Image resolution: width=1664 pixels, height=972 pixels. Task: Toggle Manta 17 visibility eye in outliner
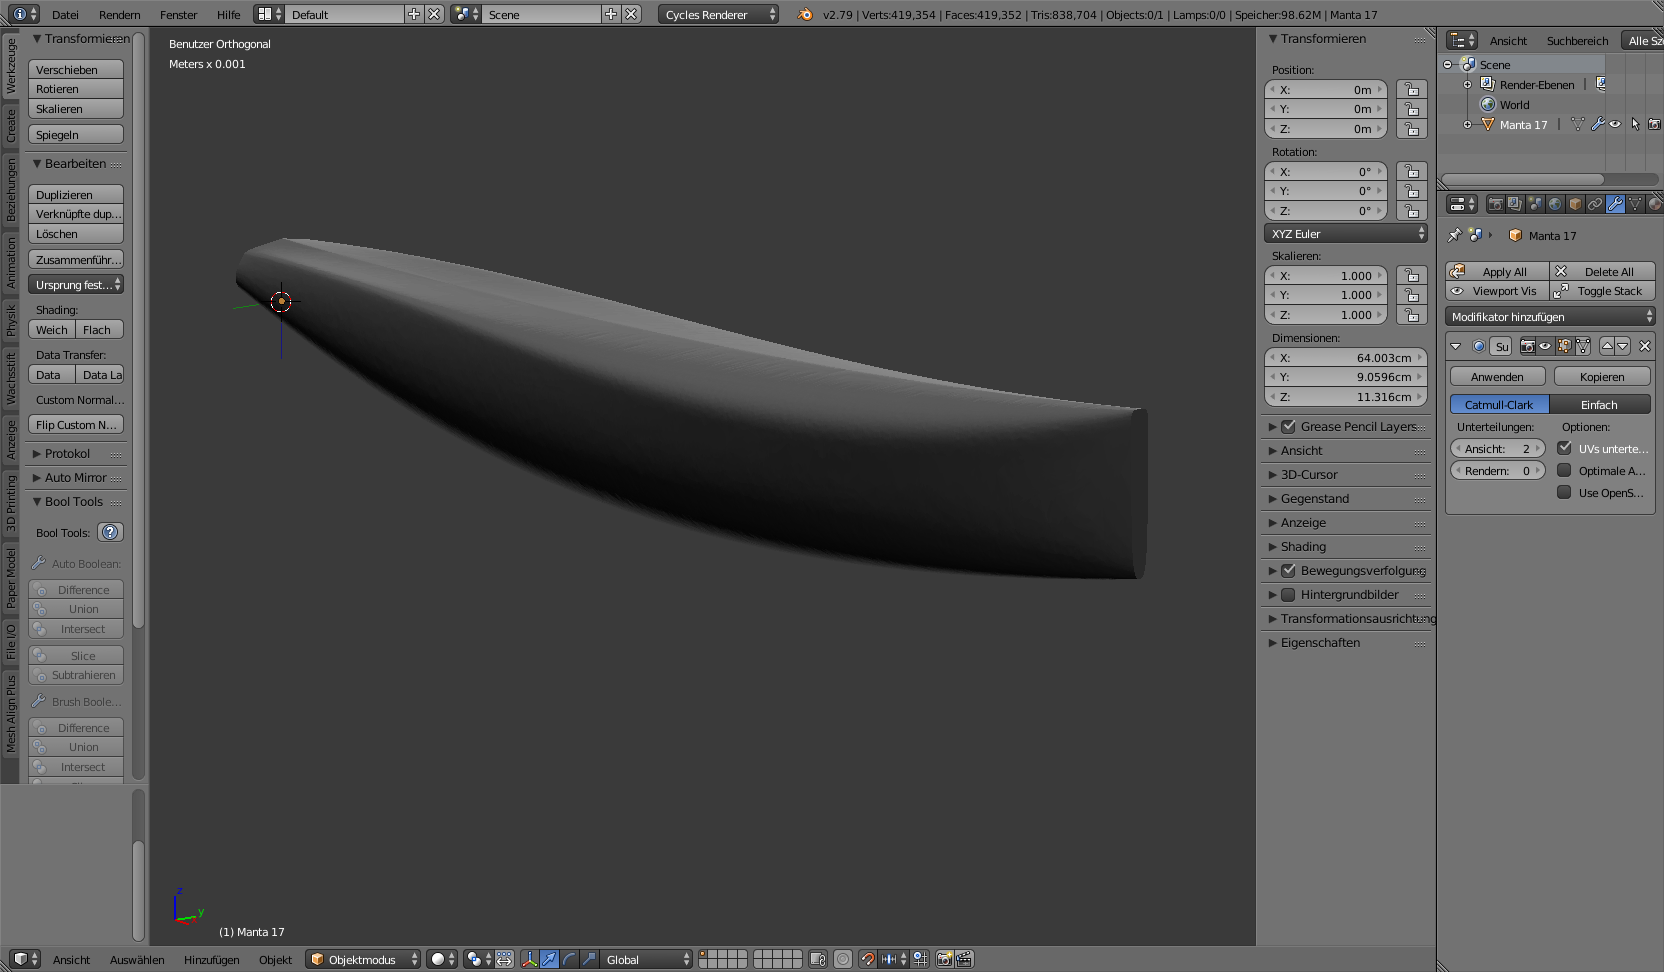[x=1615, y=125]
